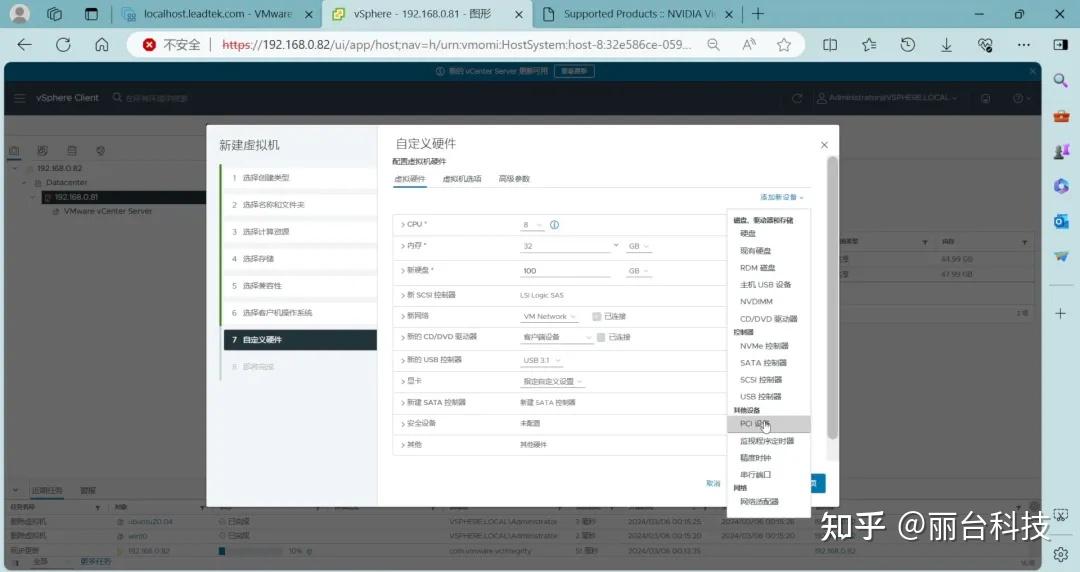Open the memory unit GB dropdown
Image resolution: width=1080 pixels, height=572 pixels.
tap(638, 246)
